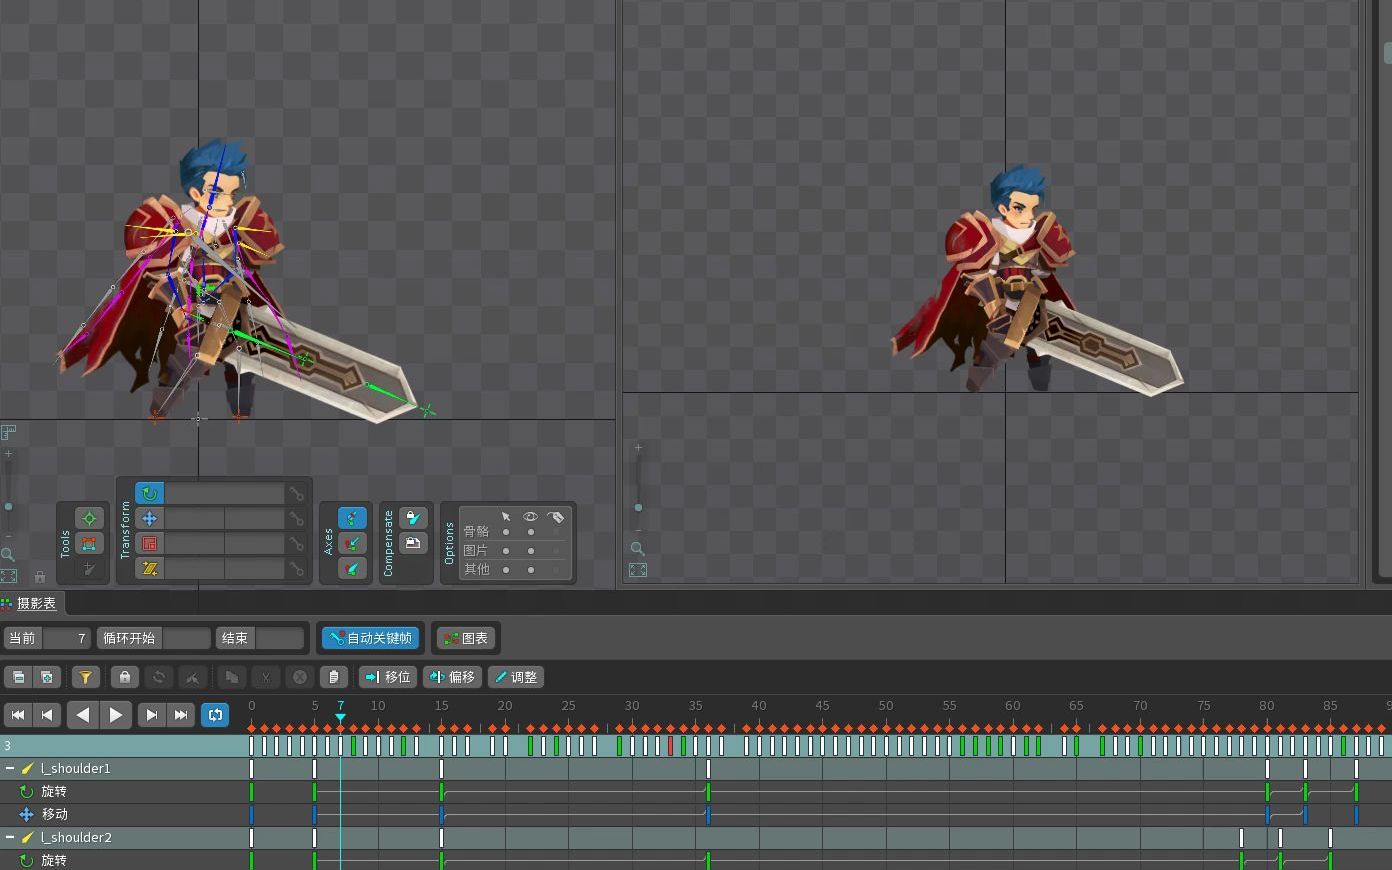Key the rotation value
This screenshot has height=870, width=1392.
click(x=297, y=493)
